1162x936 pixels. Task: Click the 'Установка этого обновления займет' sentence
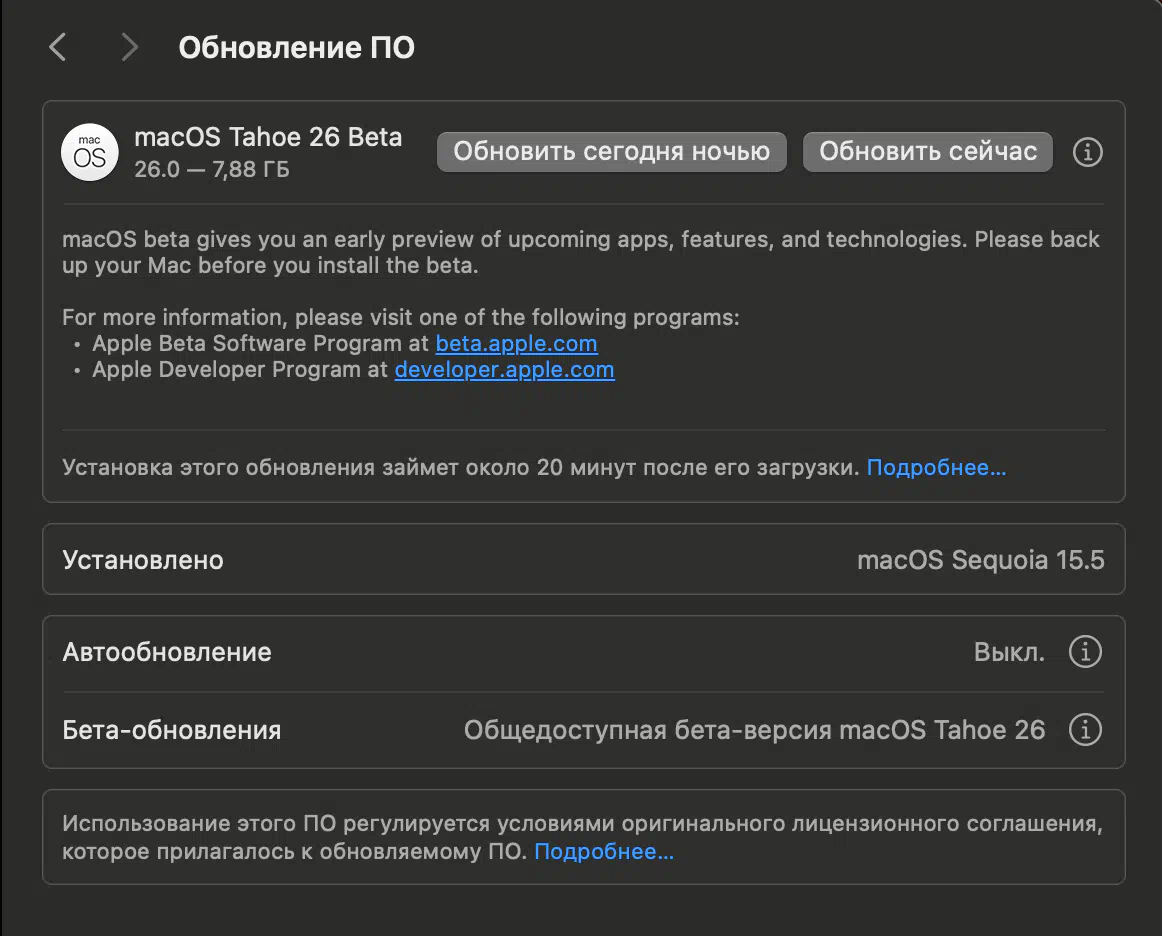tap(461, 468)
